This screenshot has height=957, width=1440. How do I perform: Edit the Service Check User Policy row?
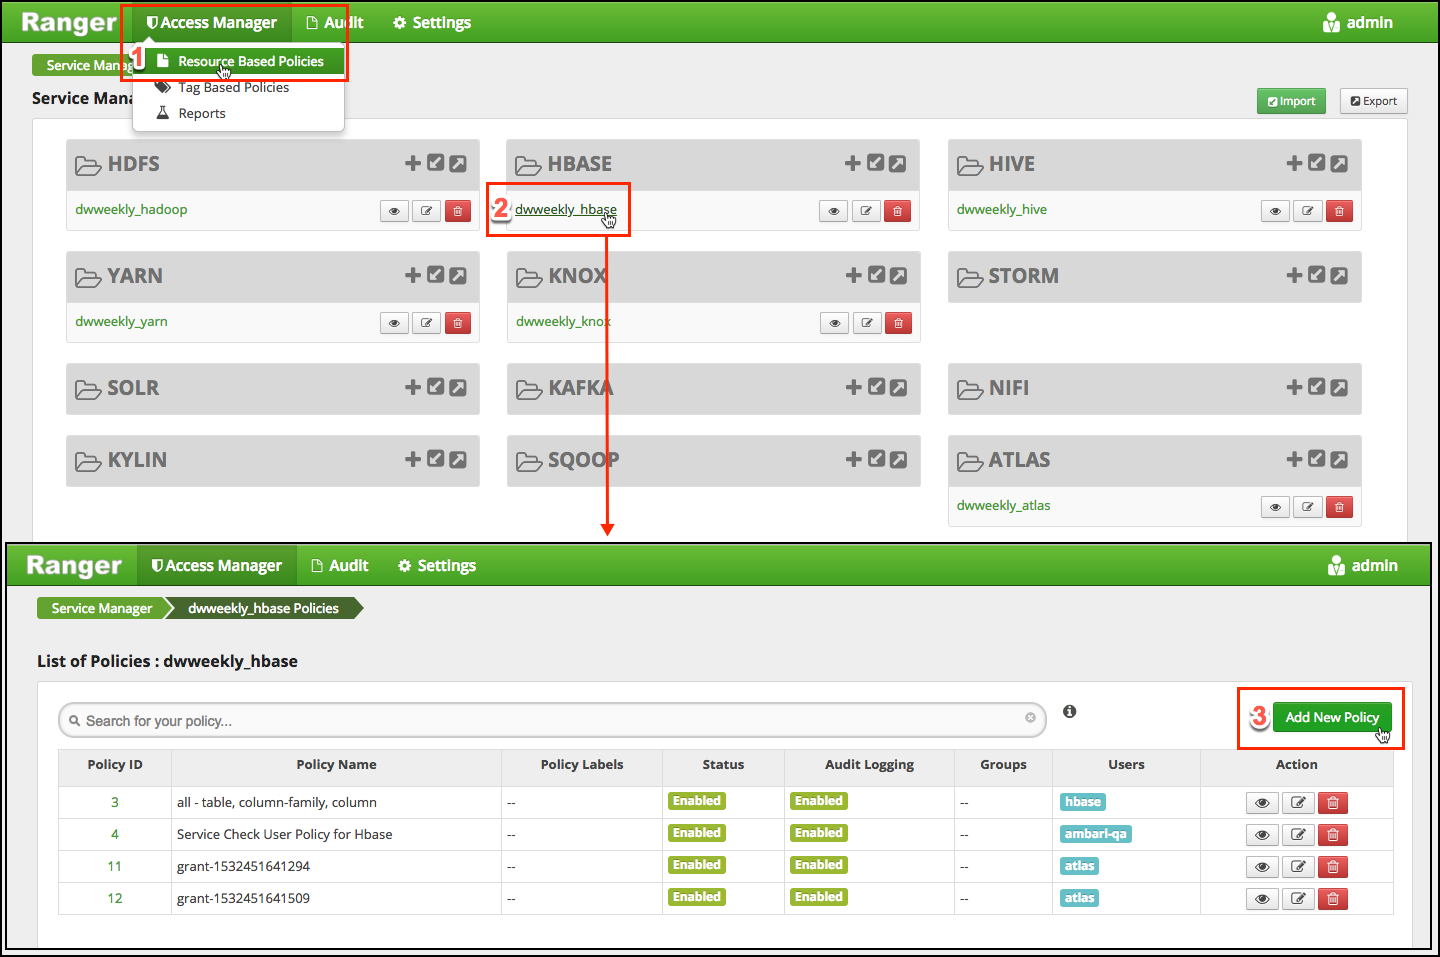tap(1298, 835)
